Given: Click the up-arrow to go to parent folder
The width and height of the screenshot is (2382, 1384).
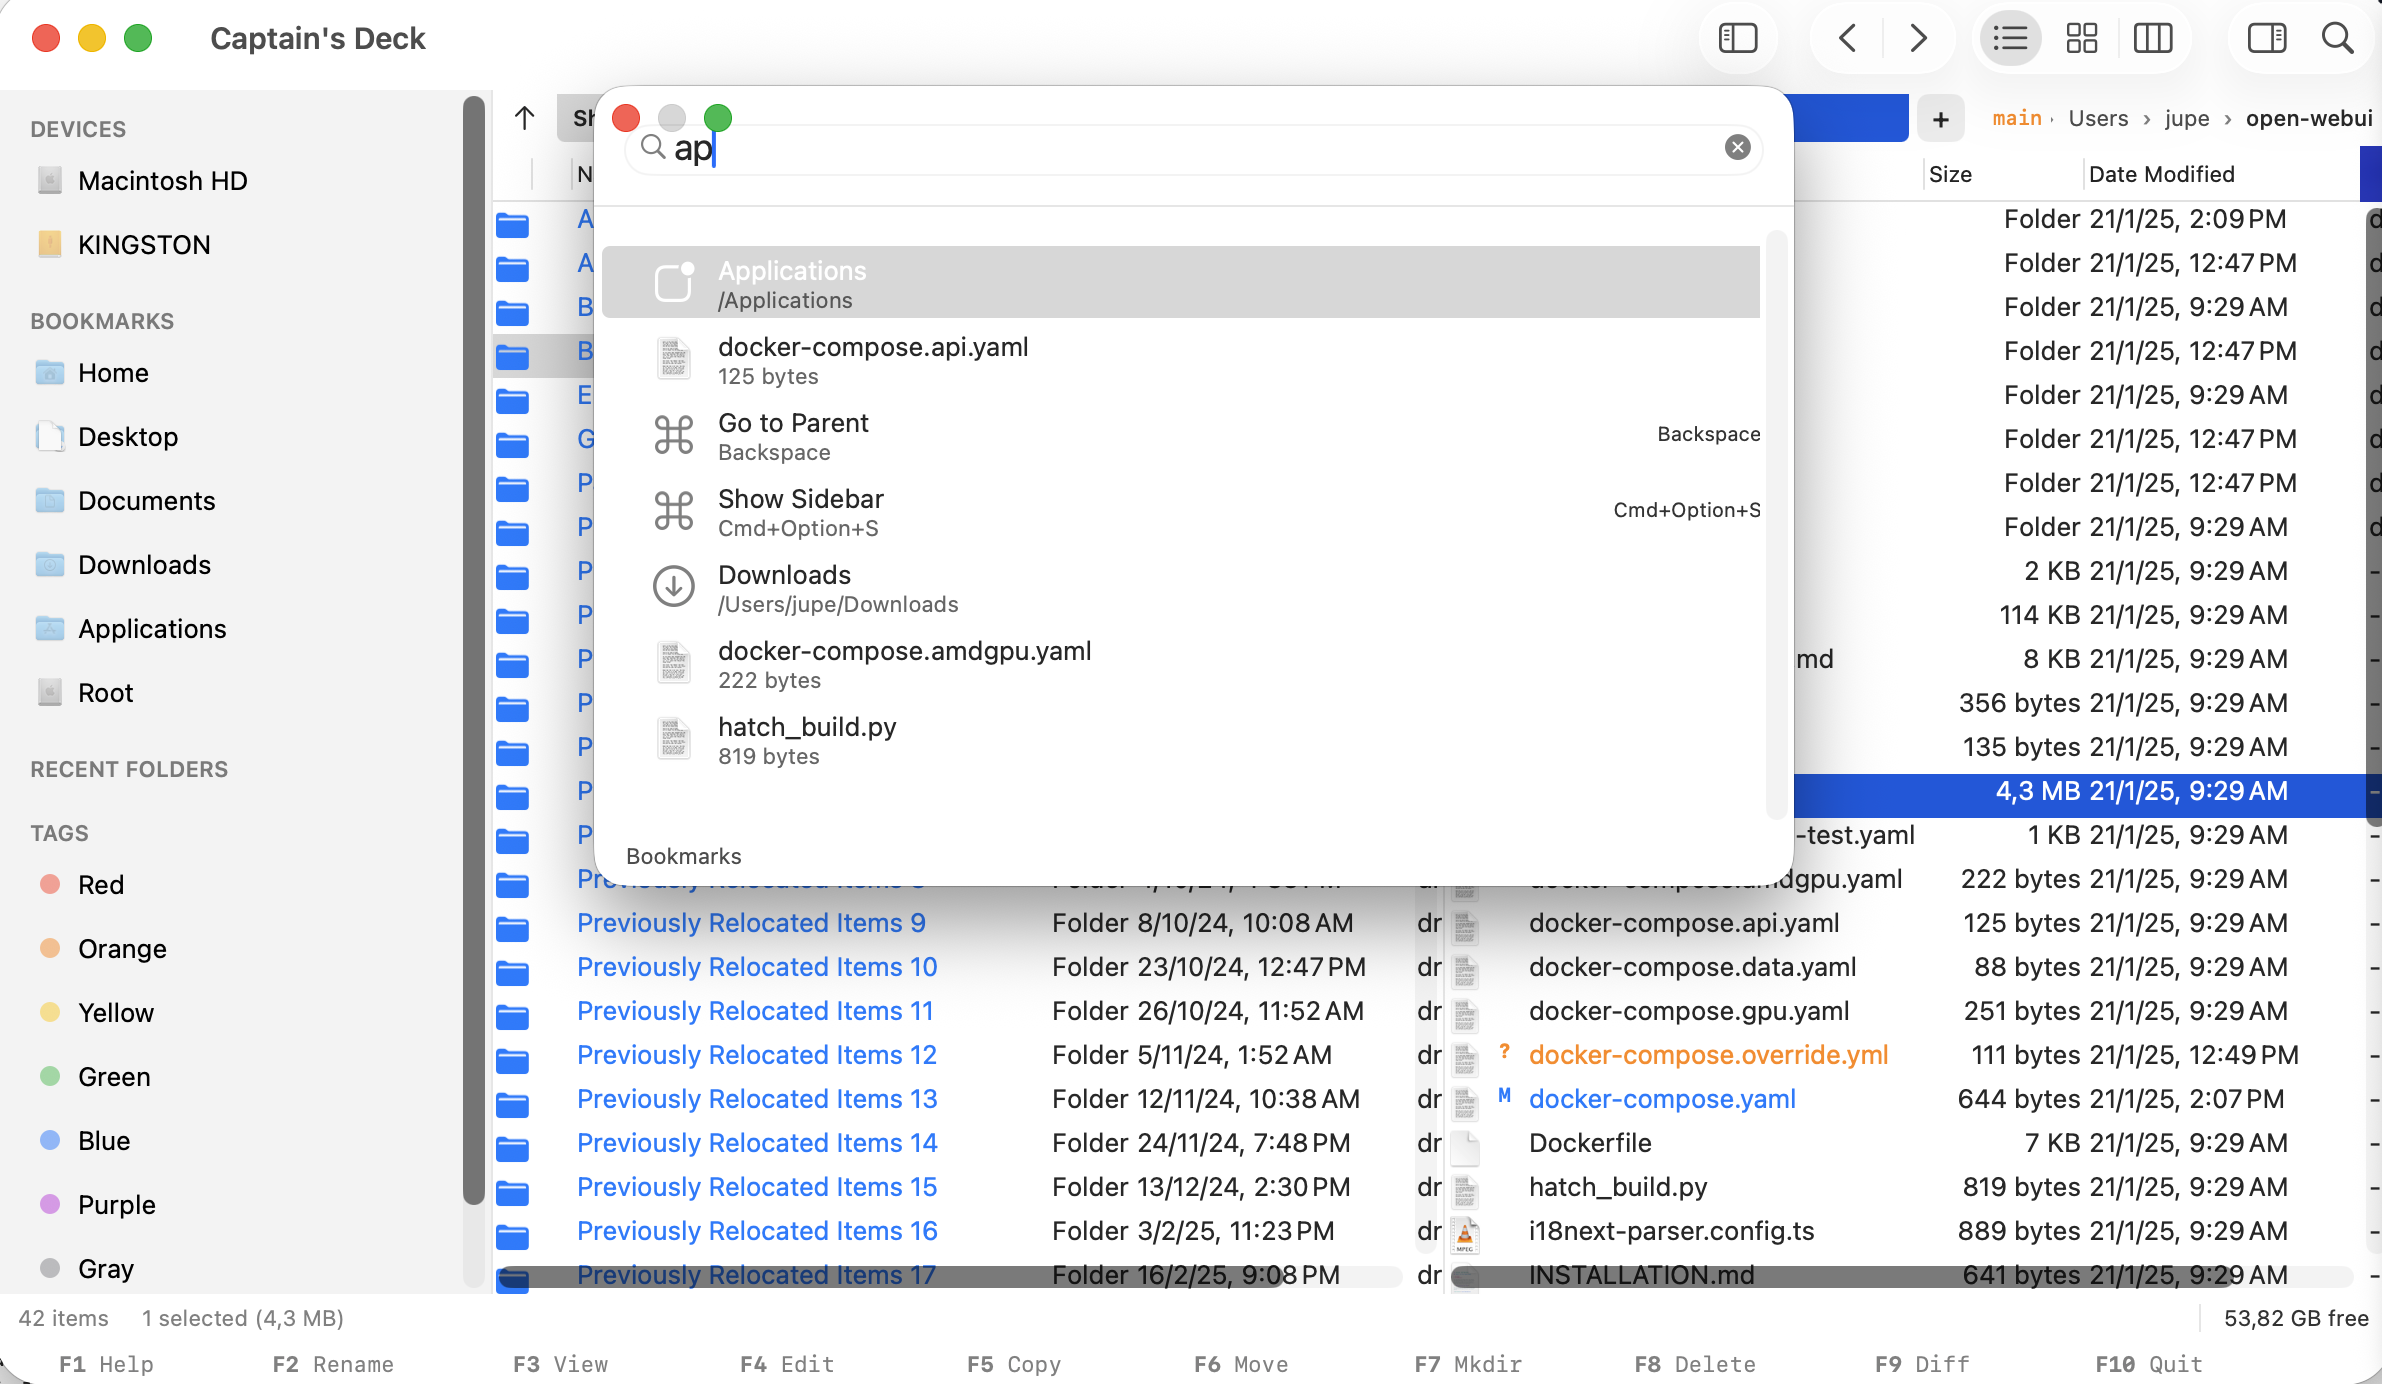Looking at the screenshot, I should [x=524, y=118].
